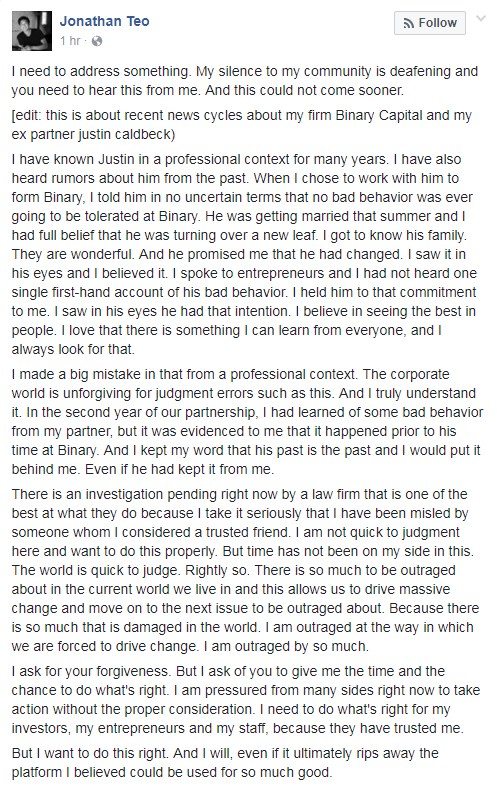Click the final paragraph starting 'But I want to do this right'

[x=225, y=763]
